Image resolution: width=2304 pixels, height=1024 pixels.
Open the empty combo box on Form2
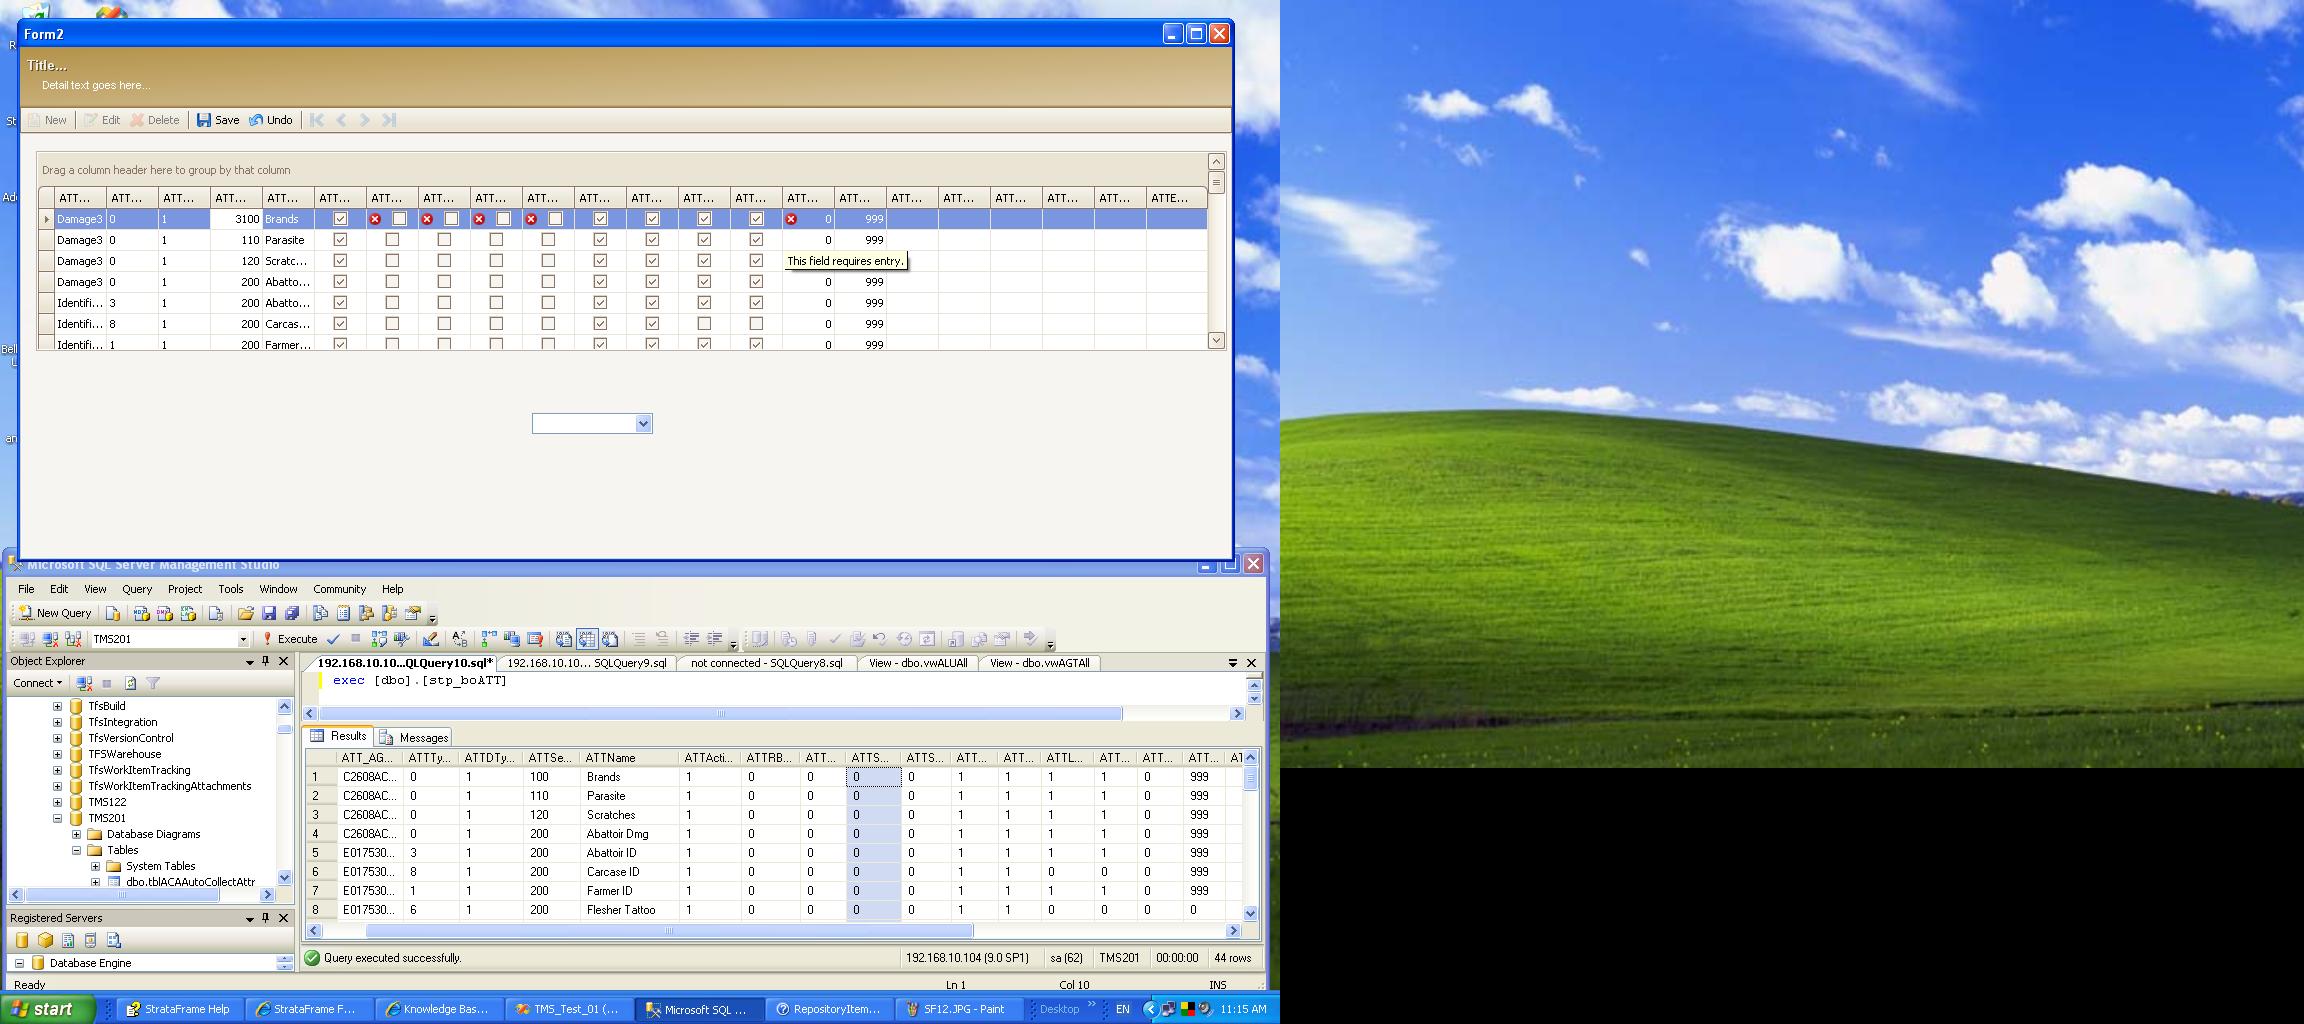pyautogui.click(x=643, y=424)
